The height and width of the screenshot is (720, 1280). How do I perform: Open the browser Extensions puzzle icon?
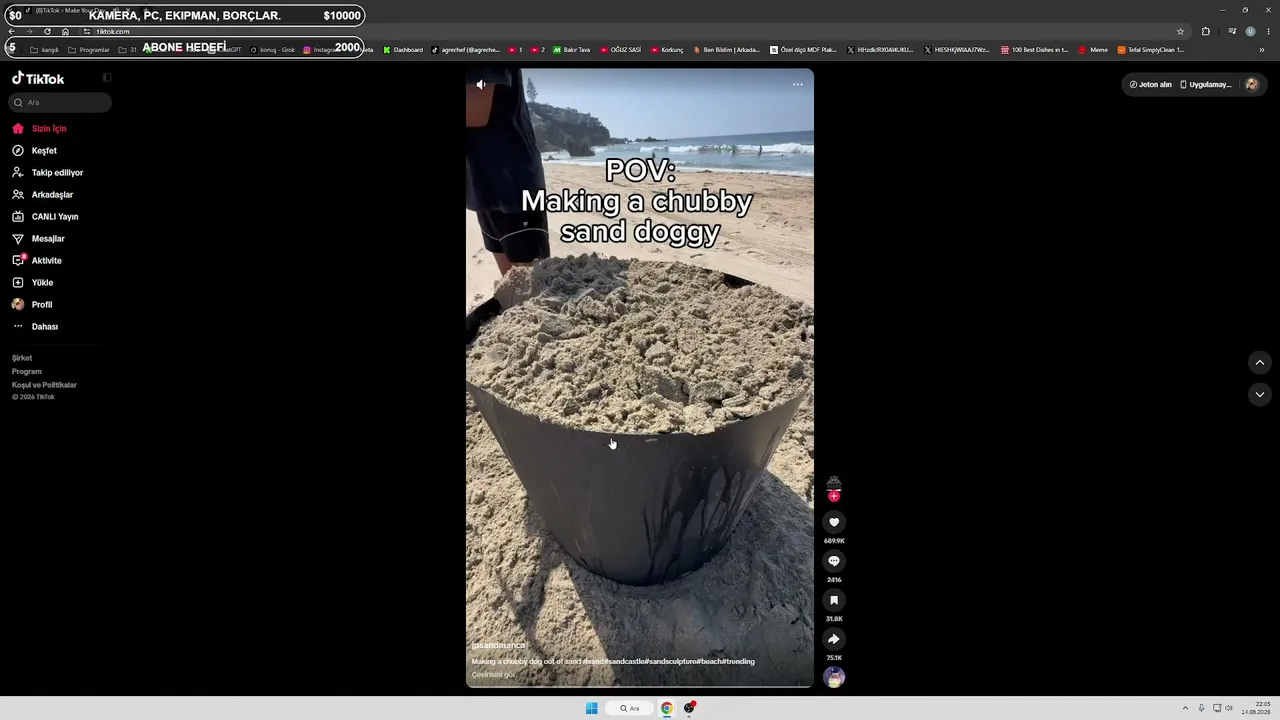tap(1206, 31)
